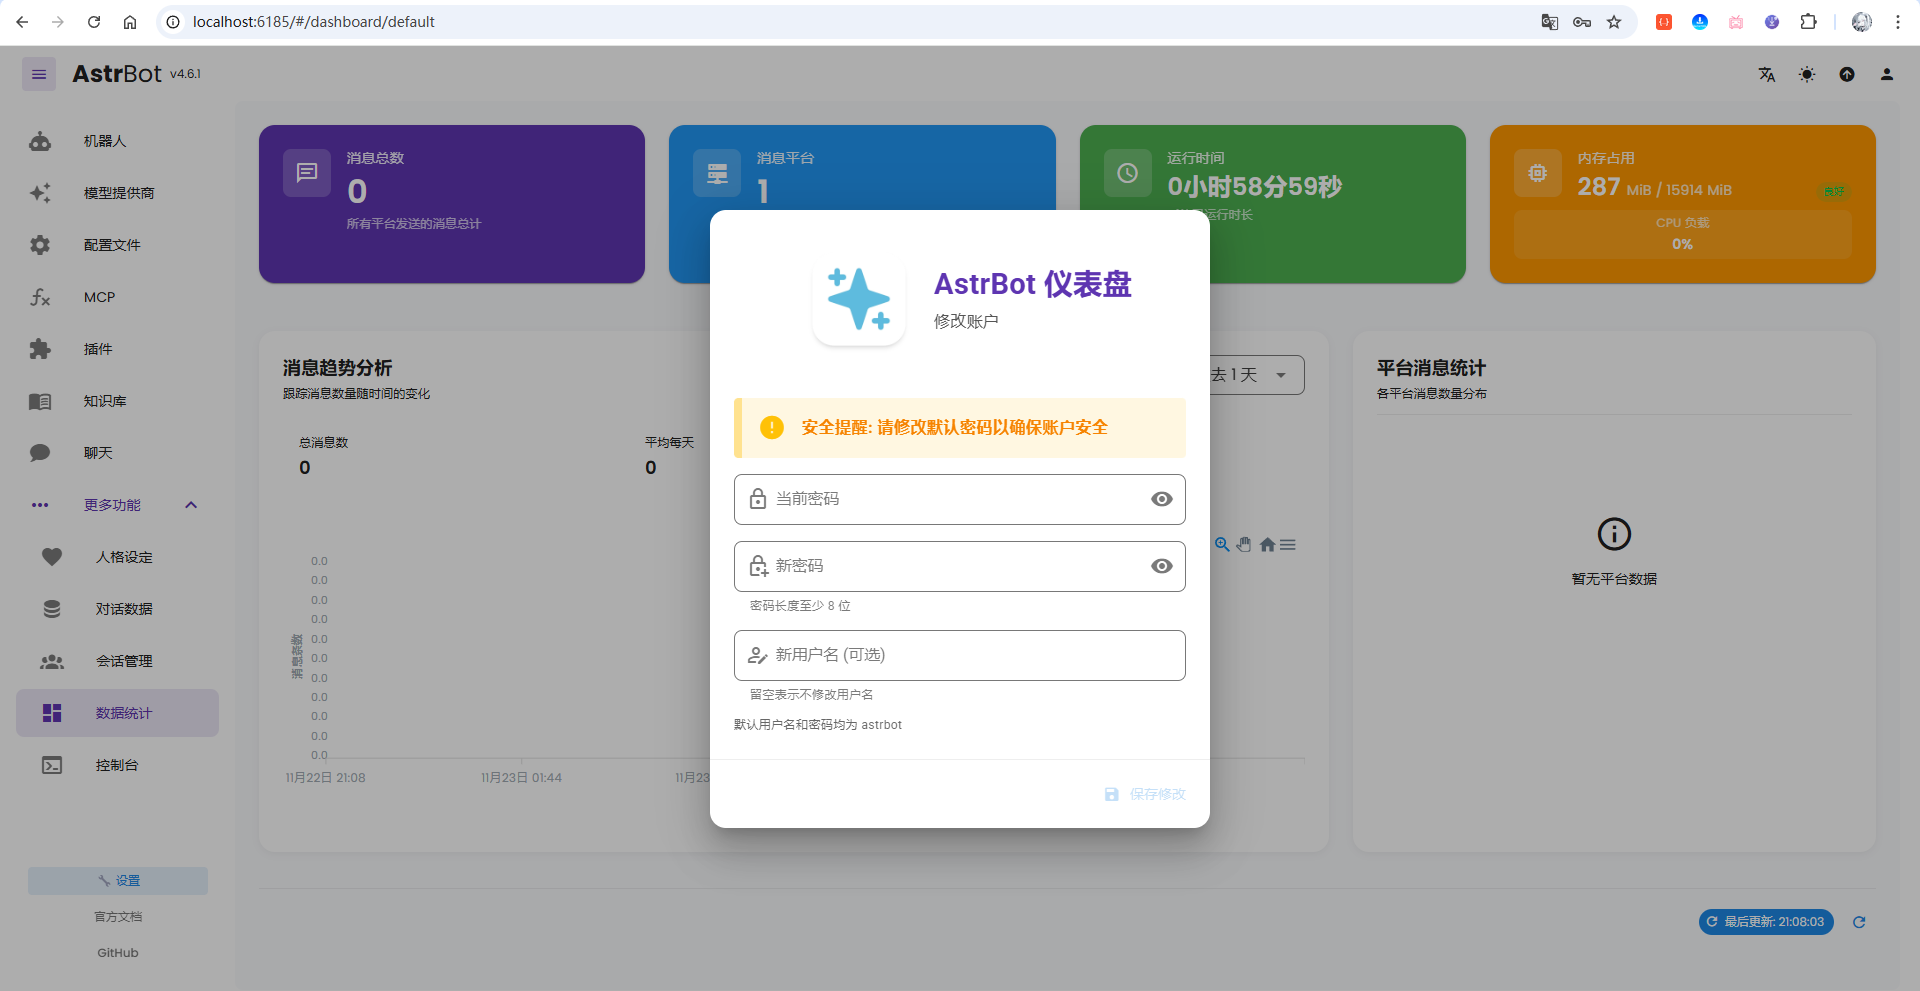Open the 插件 sidebar item

[x=117, y=349]
